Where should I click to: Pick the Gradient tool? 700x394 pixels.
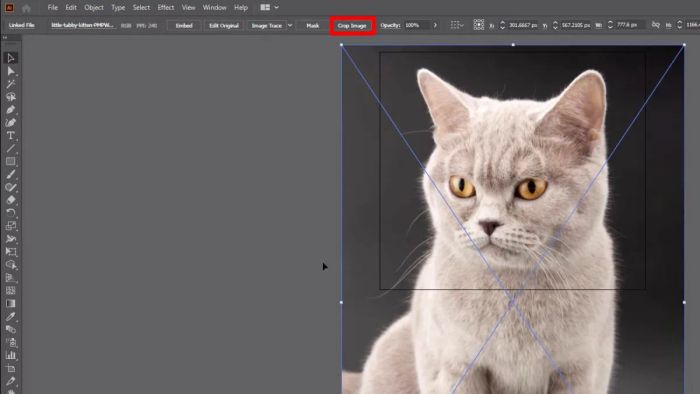11,304
